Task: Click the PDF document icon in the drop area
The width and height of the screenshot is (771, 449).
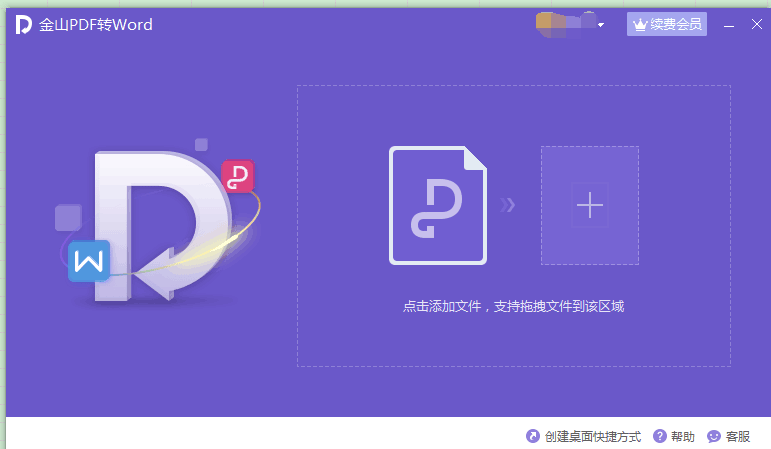Action: pos(438,206)
